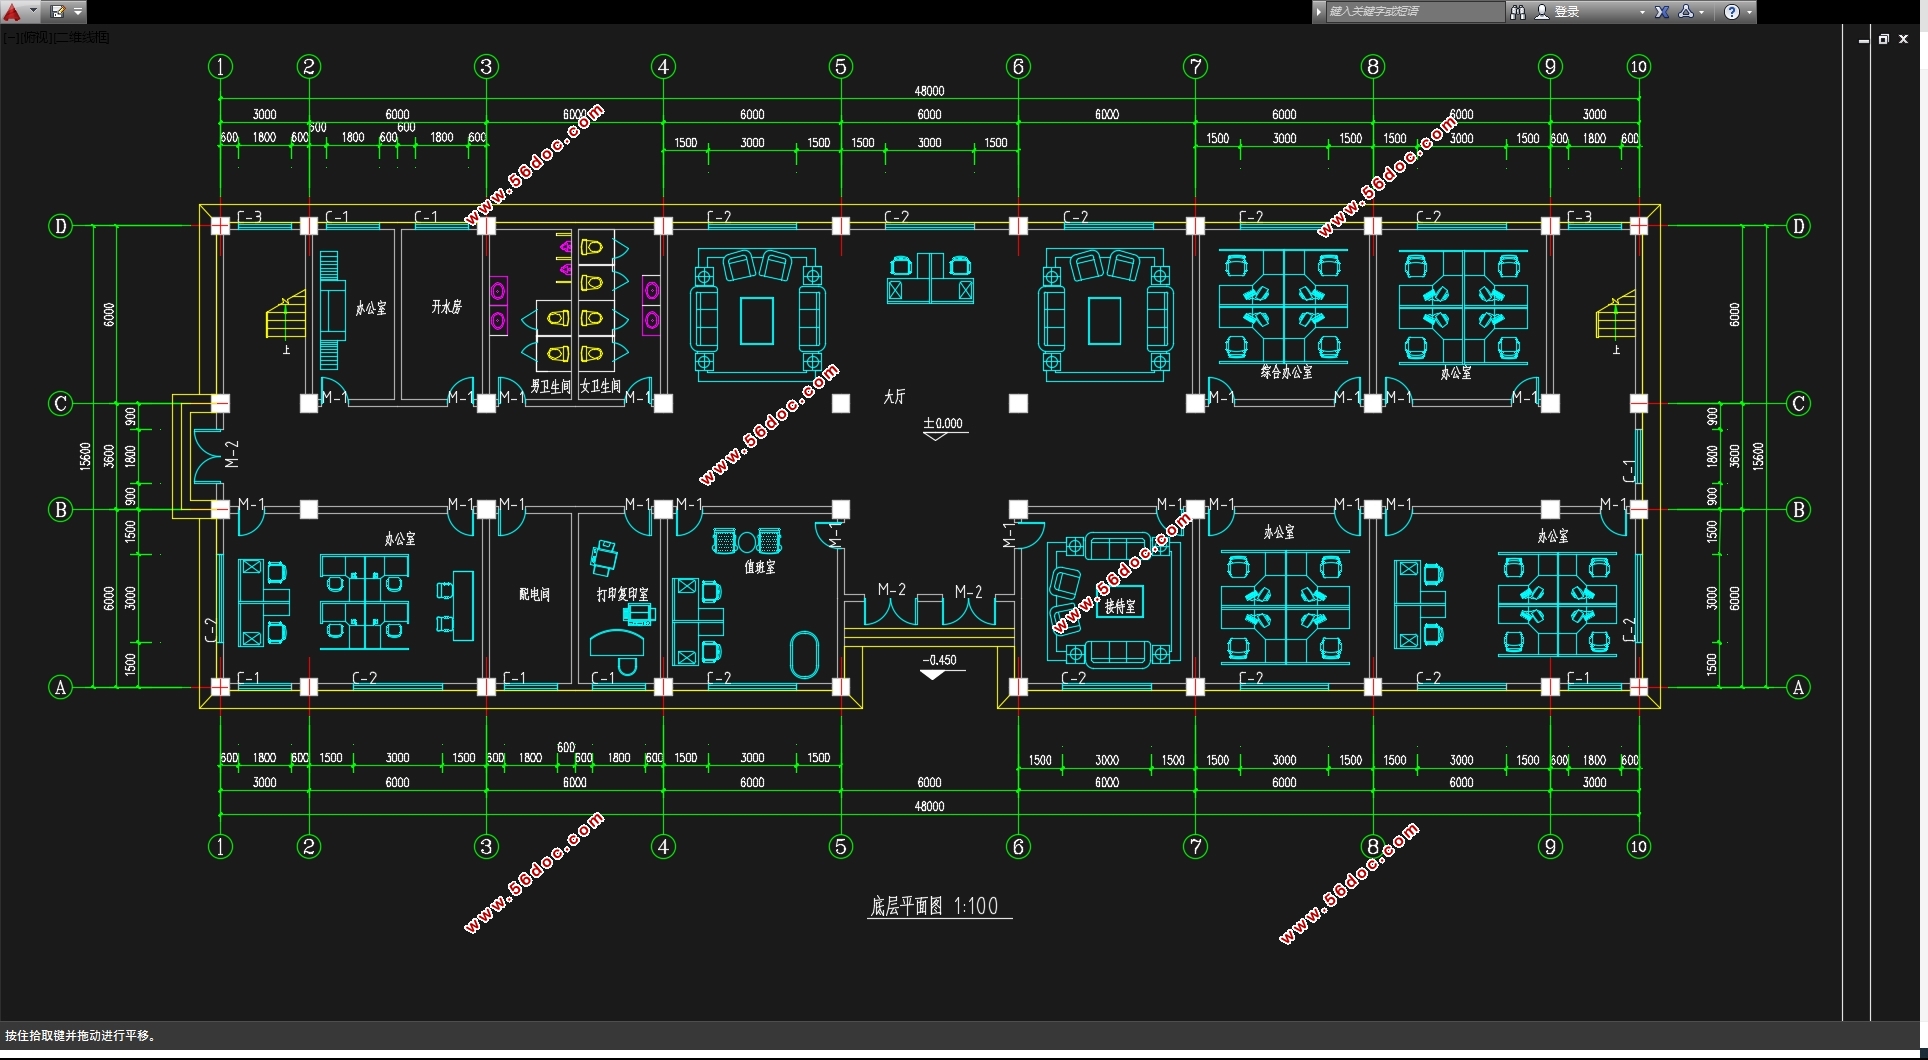Click the Save As quick access icon

58,12
